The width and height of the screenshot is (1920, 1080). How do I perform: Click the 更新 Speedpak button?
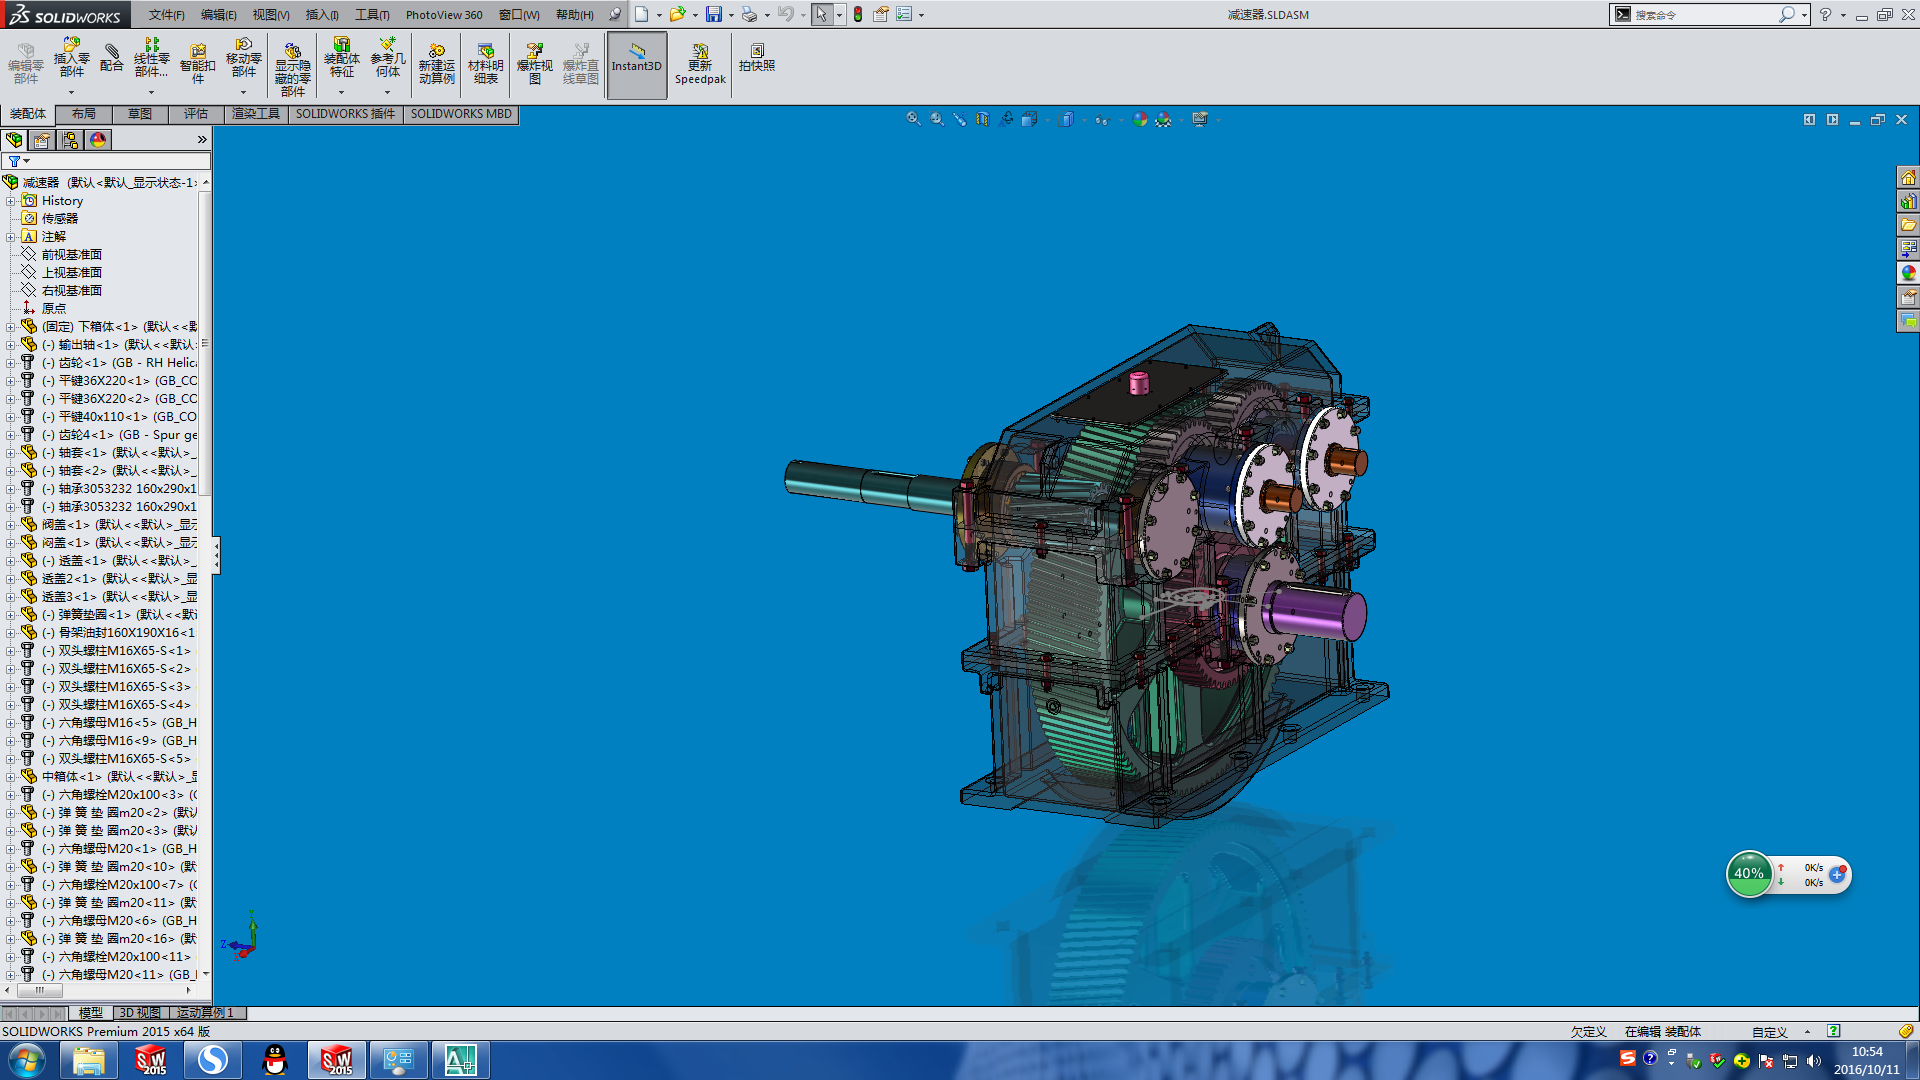(699, 62)
